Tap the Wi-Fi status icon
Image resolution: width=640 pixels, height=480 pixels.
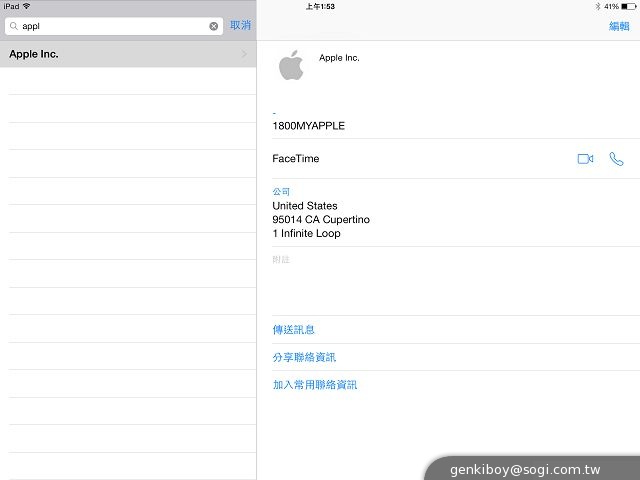pyautogui.click(x=27, y=6)
